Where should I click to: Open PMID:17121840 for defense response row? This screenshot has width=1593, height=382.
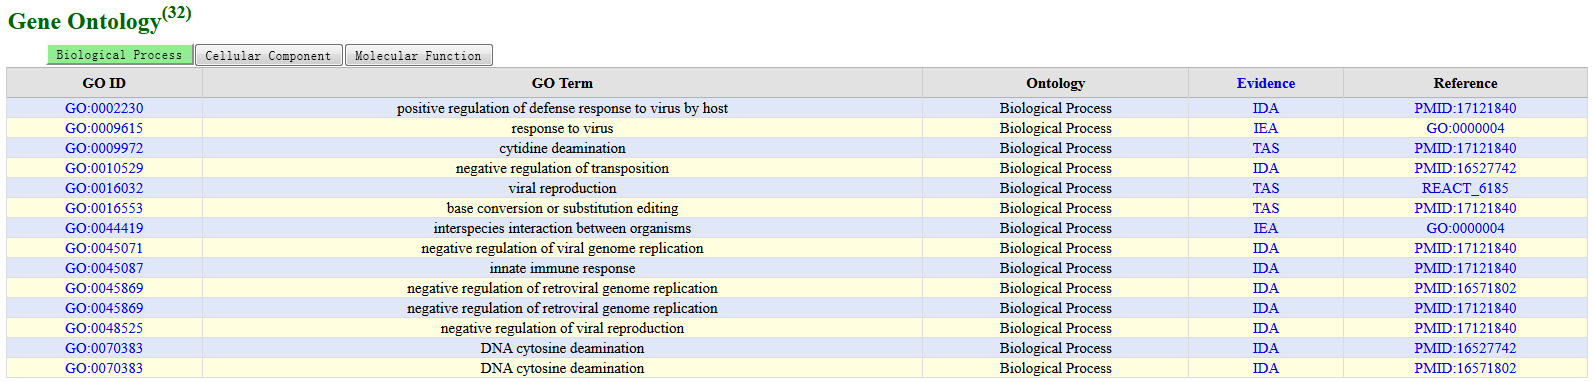point(1465,108)
